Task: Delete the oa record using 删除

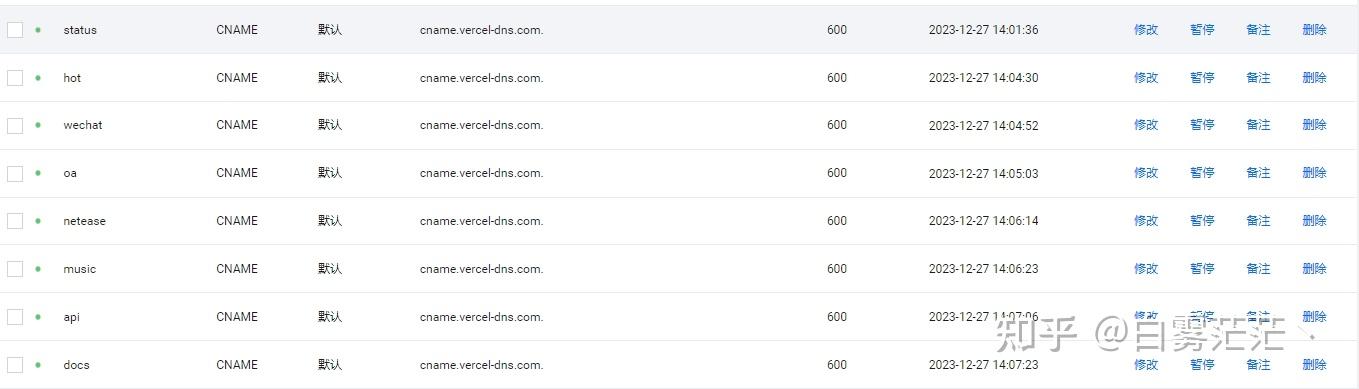Action: pos(1314,173)
